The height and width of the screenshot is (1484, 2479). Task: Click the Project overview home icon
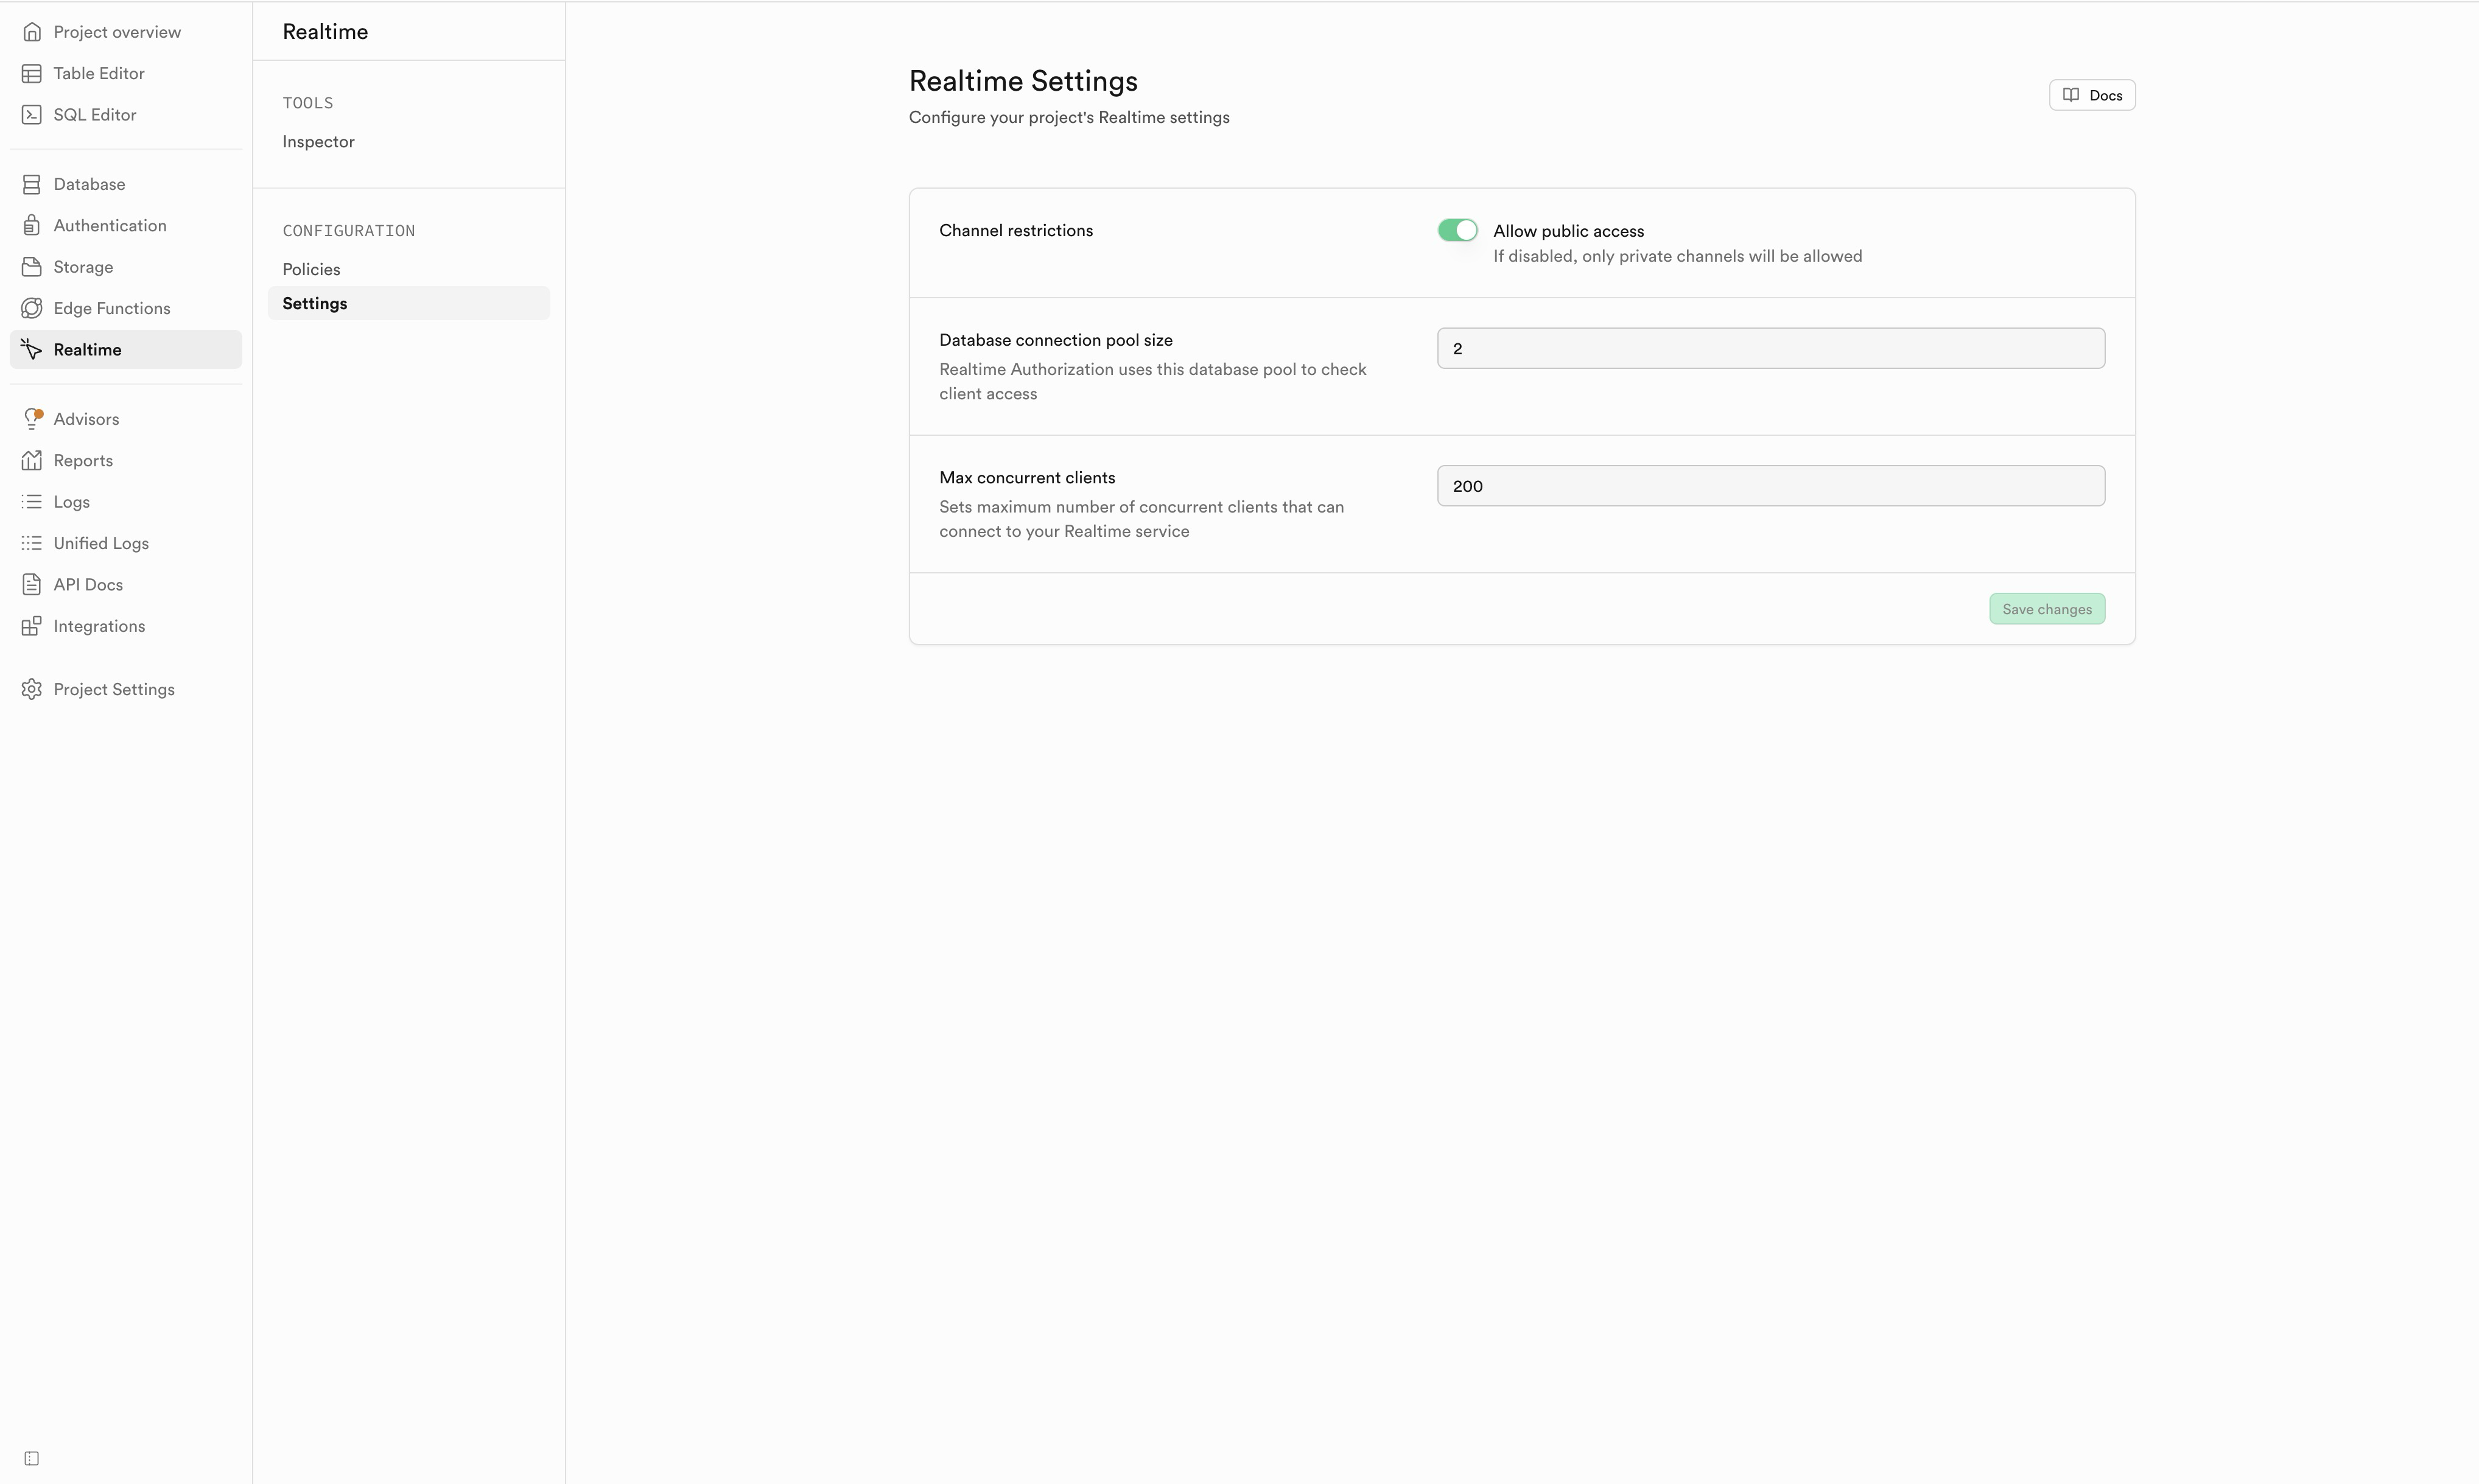[x=32, y=32]
